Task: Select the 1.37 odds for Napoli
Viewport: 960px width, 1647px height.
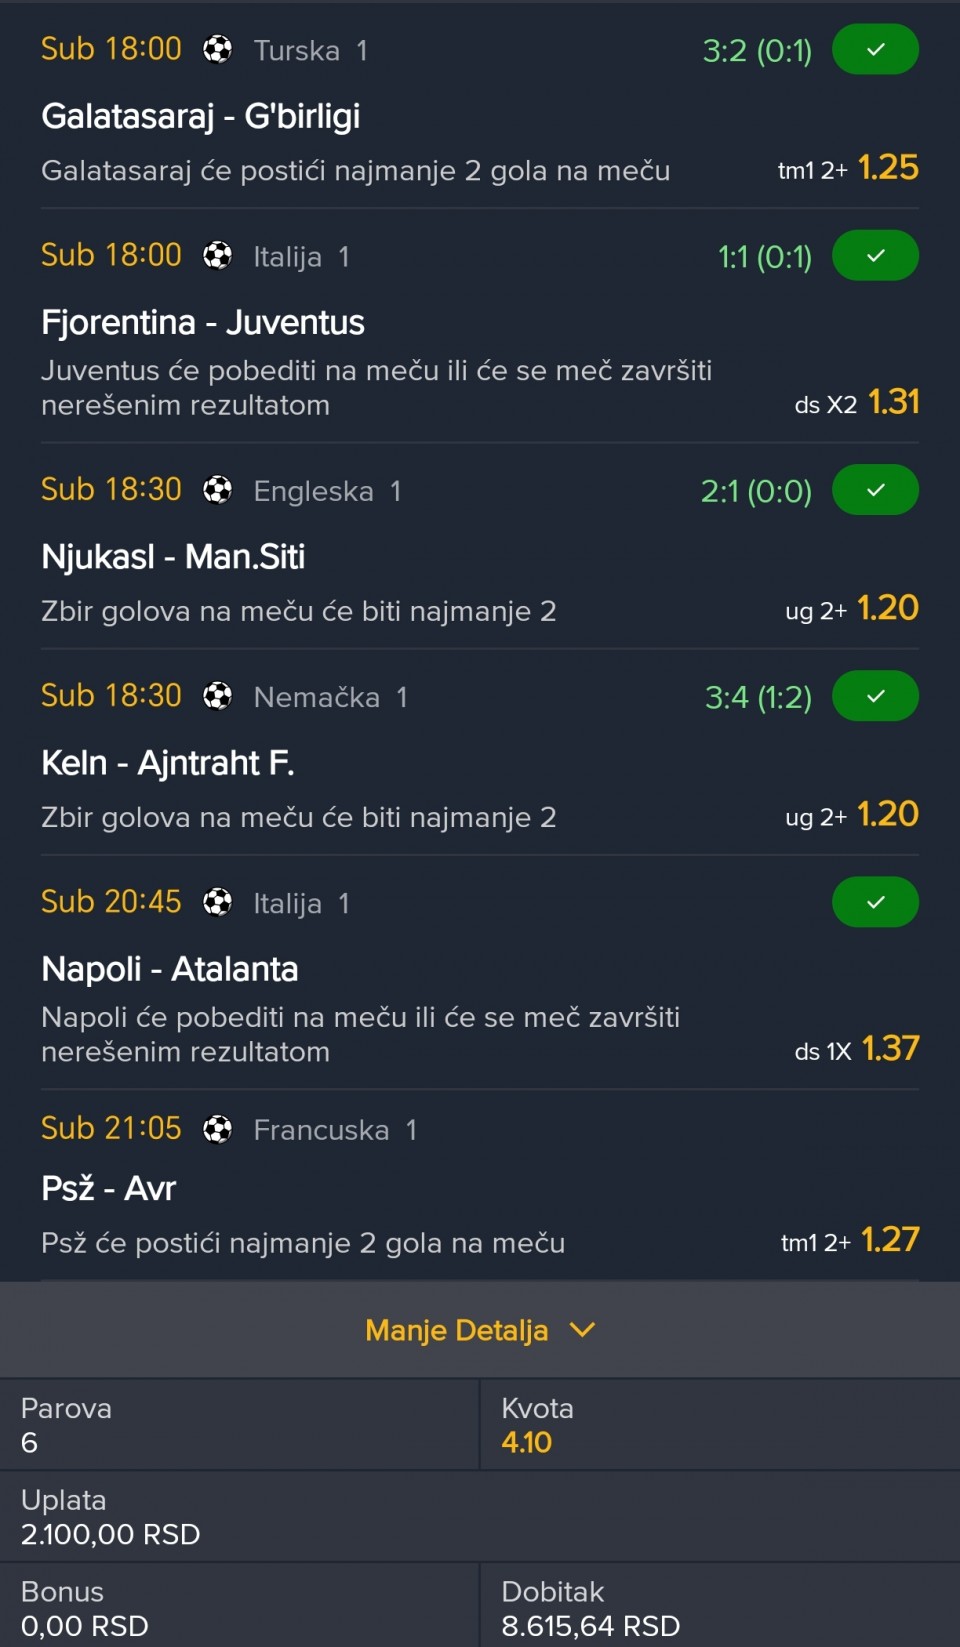Action: pyautogui.click(x=889, y=1048)
